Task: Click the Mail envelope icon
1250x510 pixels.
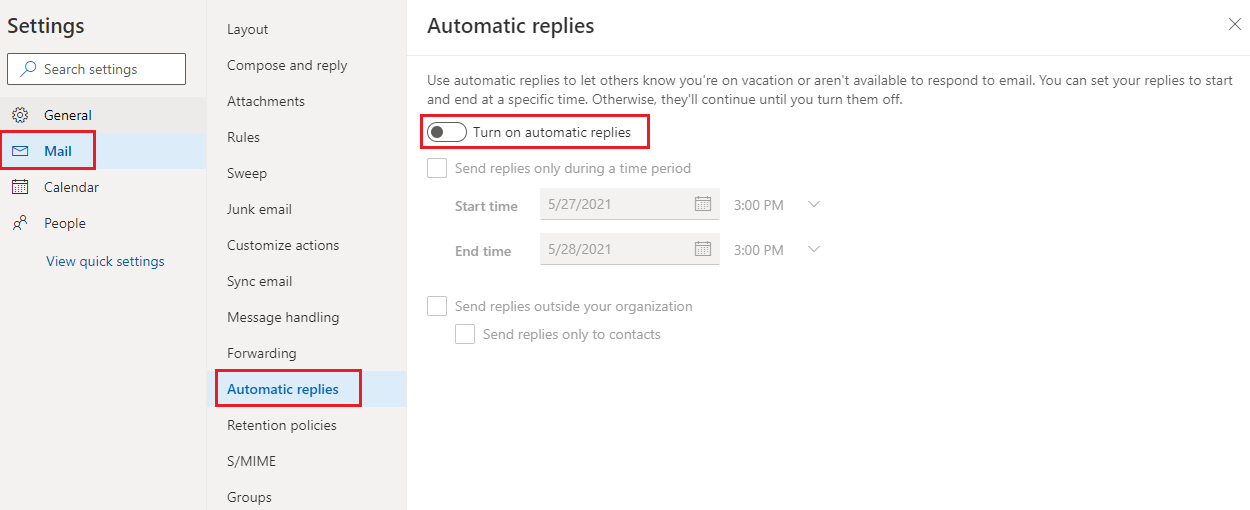Action: coord(20,151)
